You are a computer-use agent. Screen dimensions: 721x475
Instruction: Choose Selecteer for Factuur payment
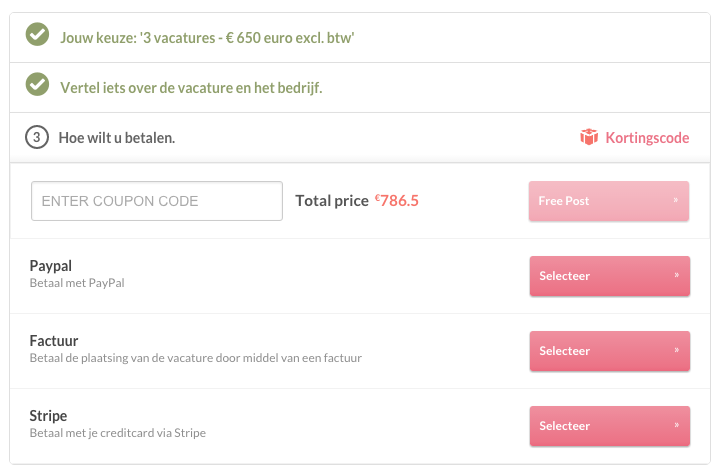pos(608,351)
